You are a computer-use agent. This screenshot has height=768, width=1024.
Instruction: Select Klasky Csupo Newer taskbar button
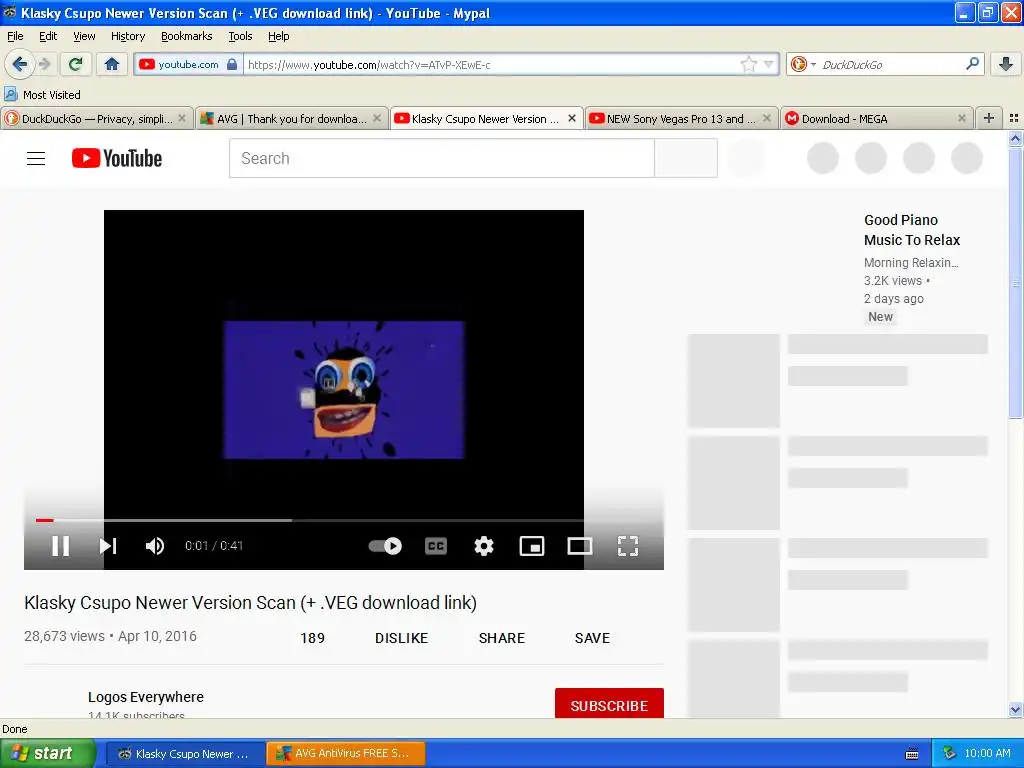185,754
